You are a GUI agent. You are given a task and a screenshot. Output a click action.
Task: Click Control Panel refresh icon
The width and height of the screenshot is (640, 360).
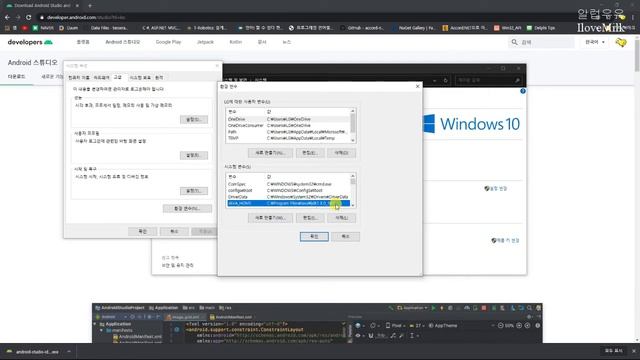tap(446, 80)
